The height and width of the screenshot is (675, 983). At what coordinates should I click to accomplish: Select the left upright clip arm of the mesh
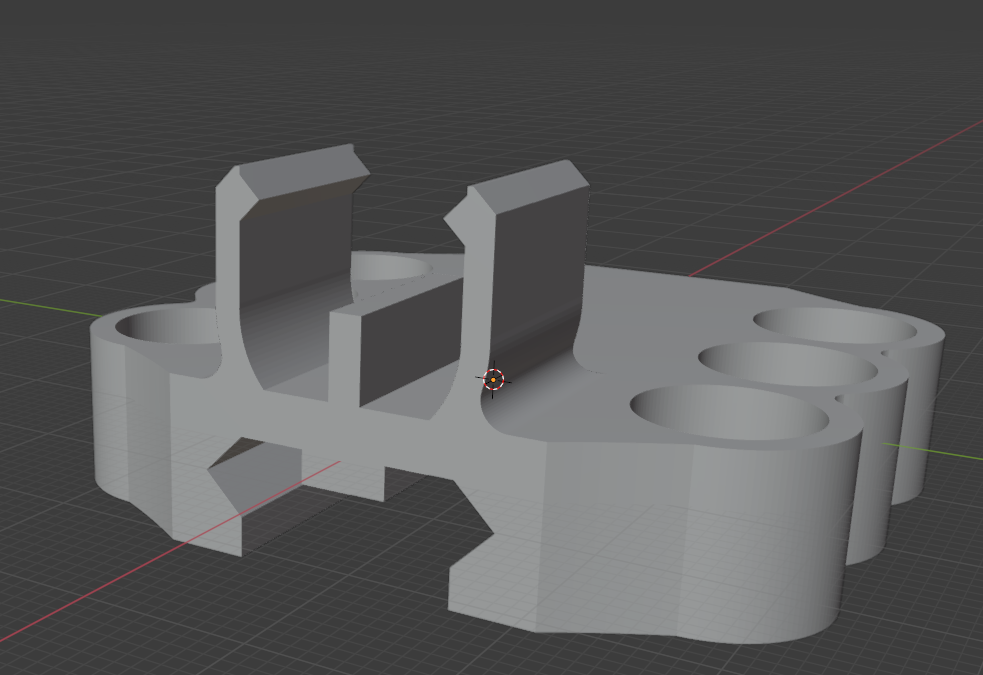point(288,263)
